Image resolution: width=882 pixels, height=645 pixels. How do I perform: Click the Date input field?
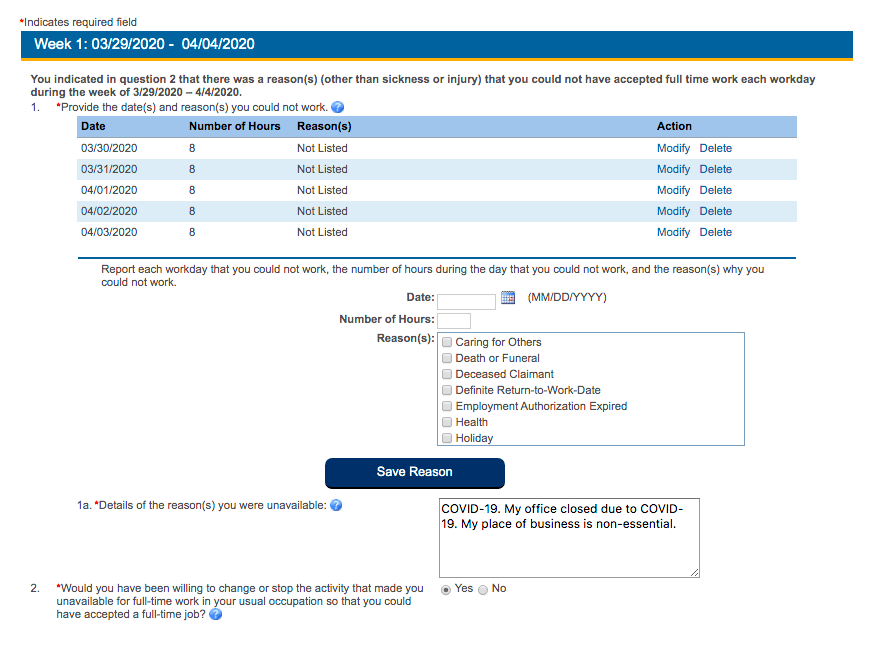coord(465,297)
